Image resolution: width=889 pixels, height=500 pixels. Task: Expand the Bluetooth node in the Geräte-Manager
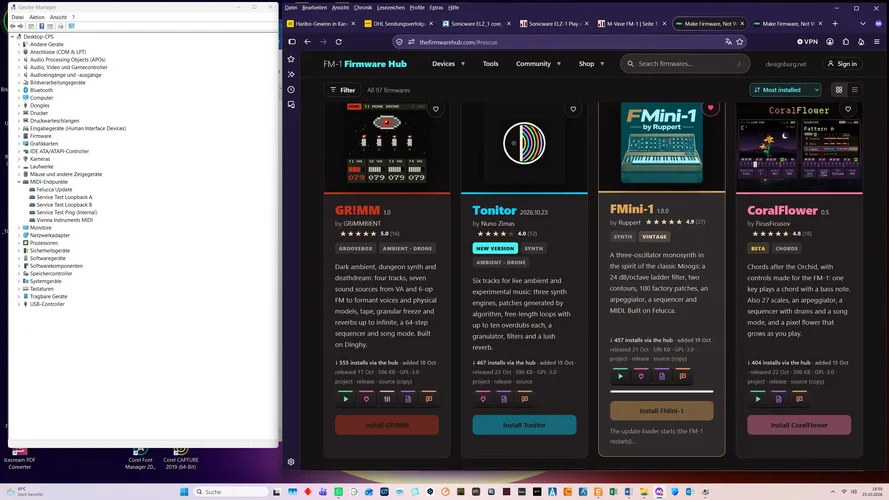click(19, 90)
